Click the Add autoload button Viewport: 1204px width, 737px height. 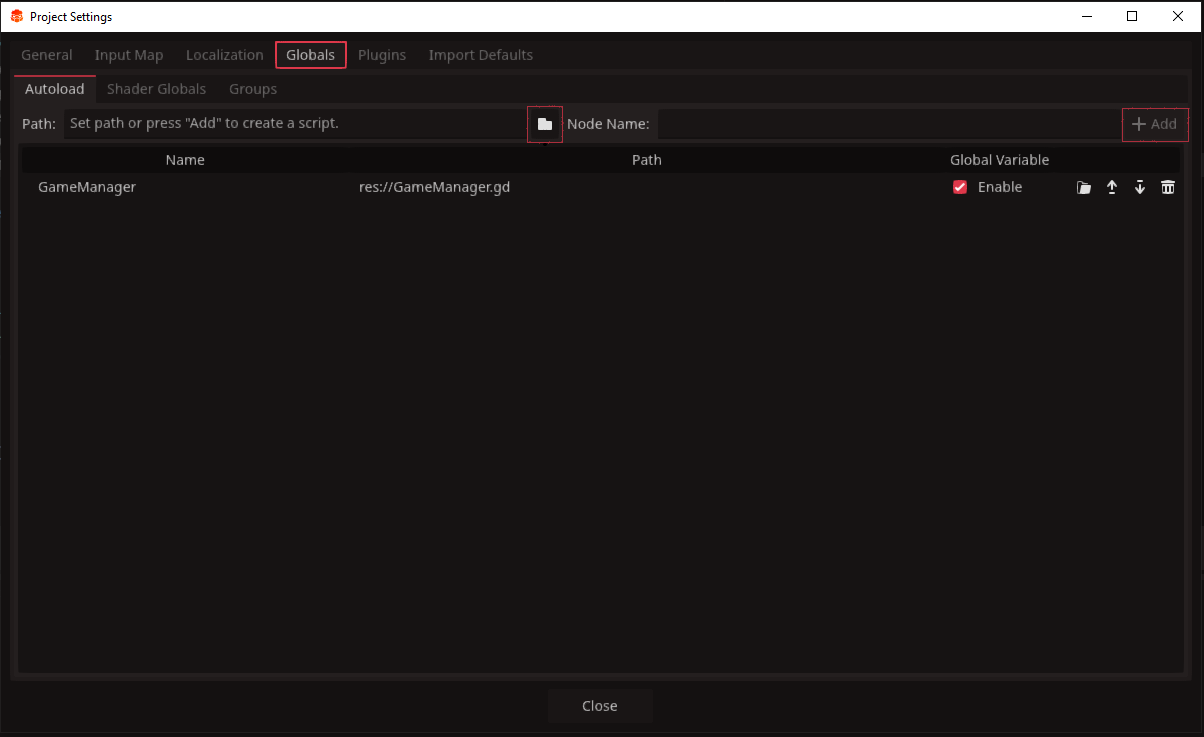tap(1154, 124)
